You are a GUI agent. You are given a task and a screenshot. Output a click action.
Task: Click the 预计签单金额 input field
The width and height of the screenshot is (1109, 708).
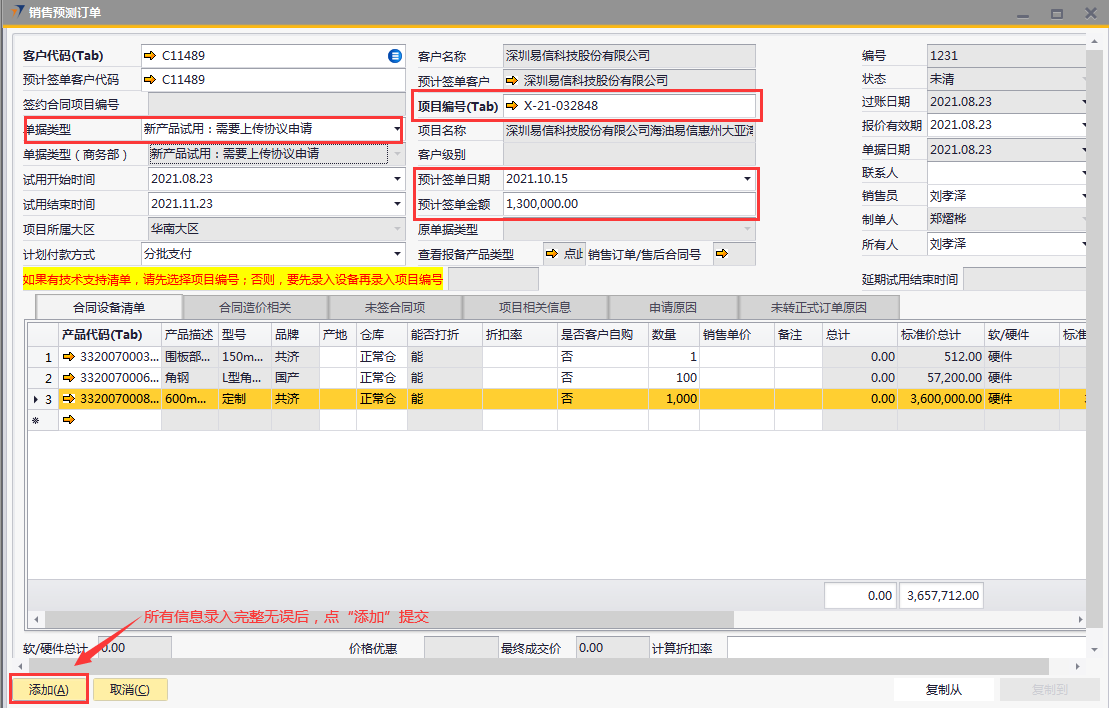pyautogui.click(x=628, y=204)
